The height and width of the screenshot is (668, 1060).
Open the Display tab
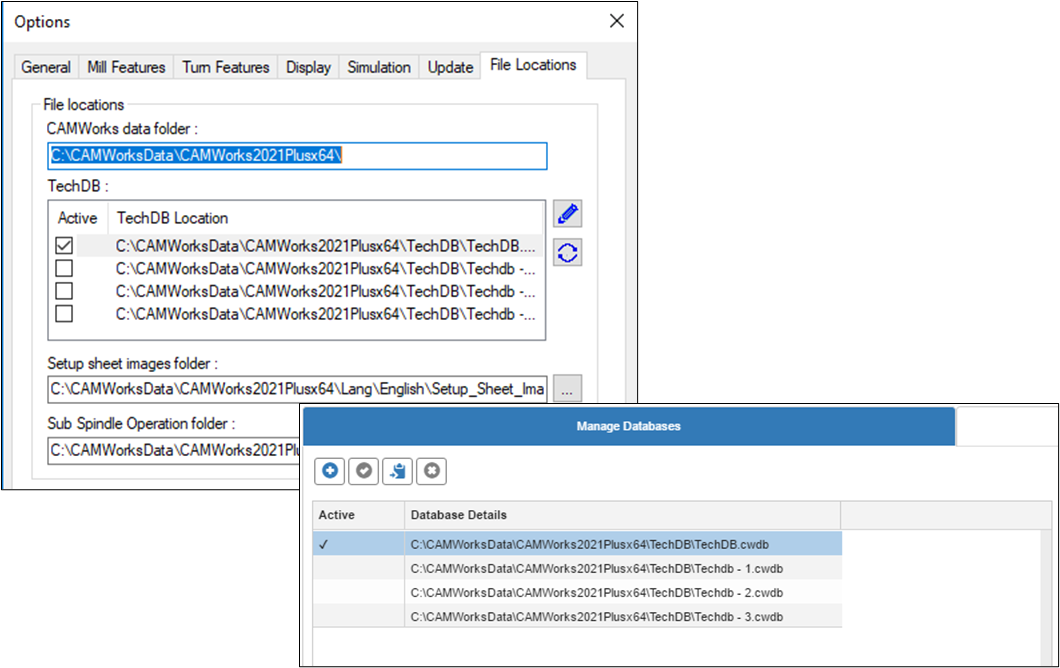point(308,67)
